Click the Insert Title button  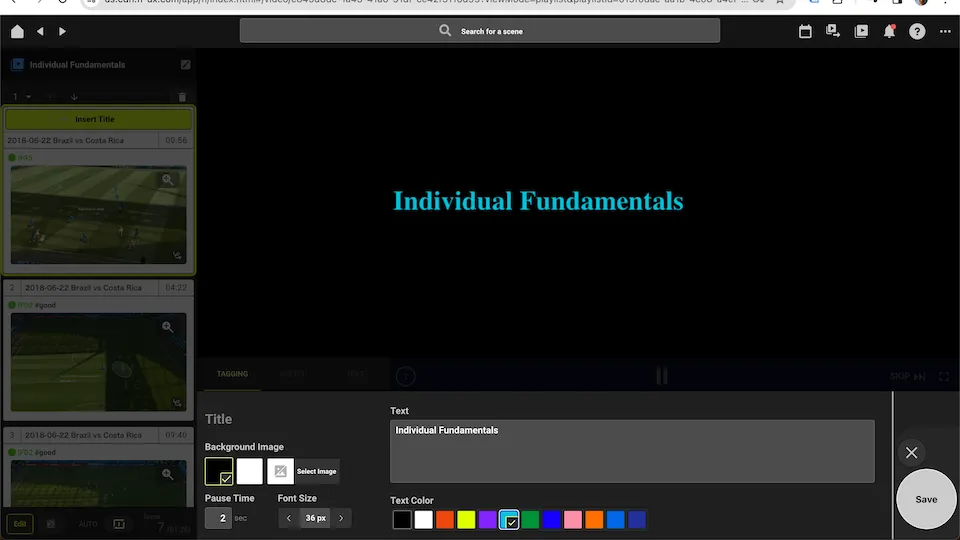(98, 119)
